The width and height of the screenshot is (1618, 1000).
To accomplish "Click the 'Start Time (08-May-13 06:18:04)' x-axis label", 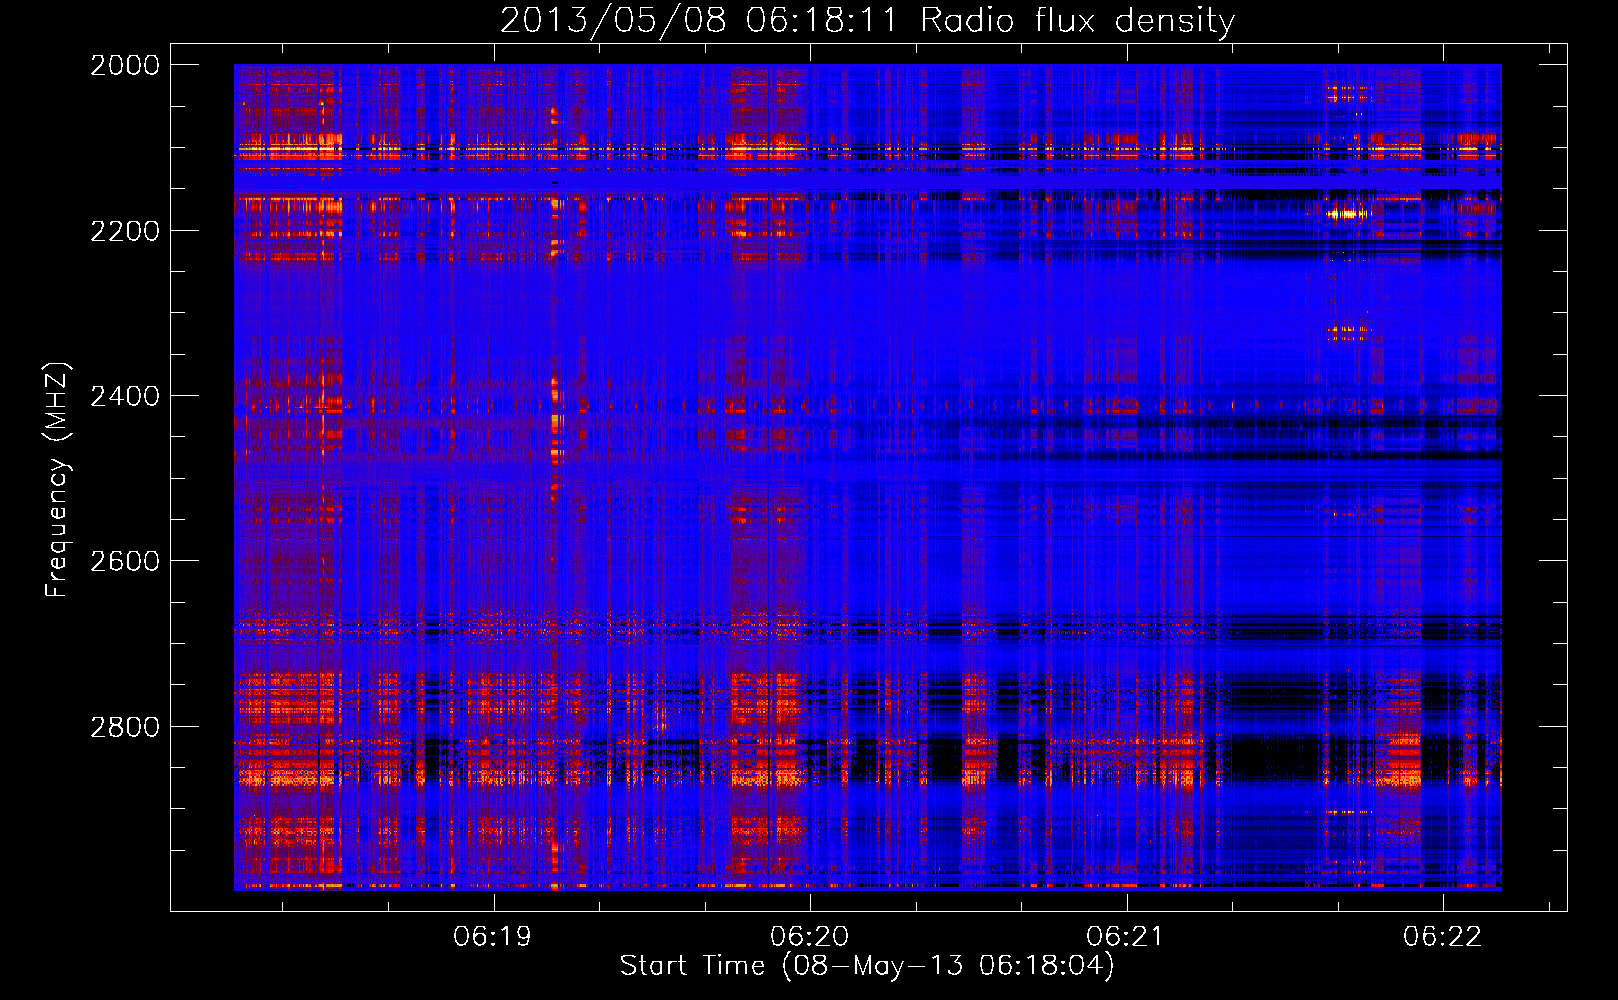I will pos(867,966).
